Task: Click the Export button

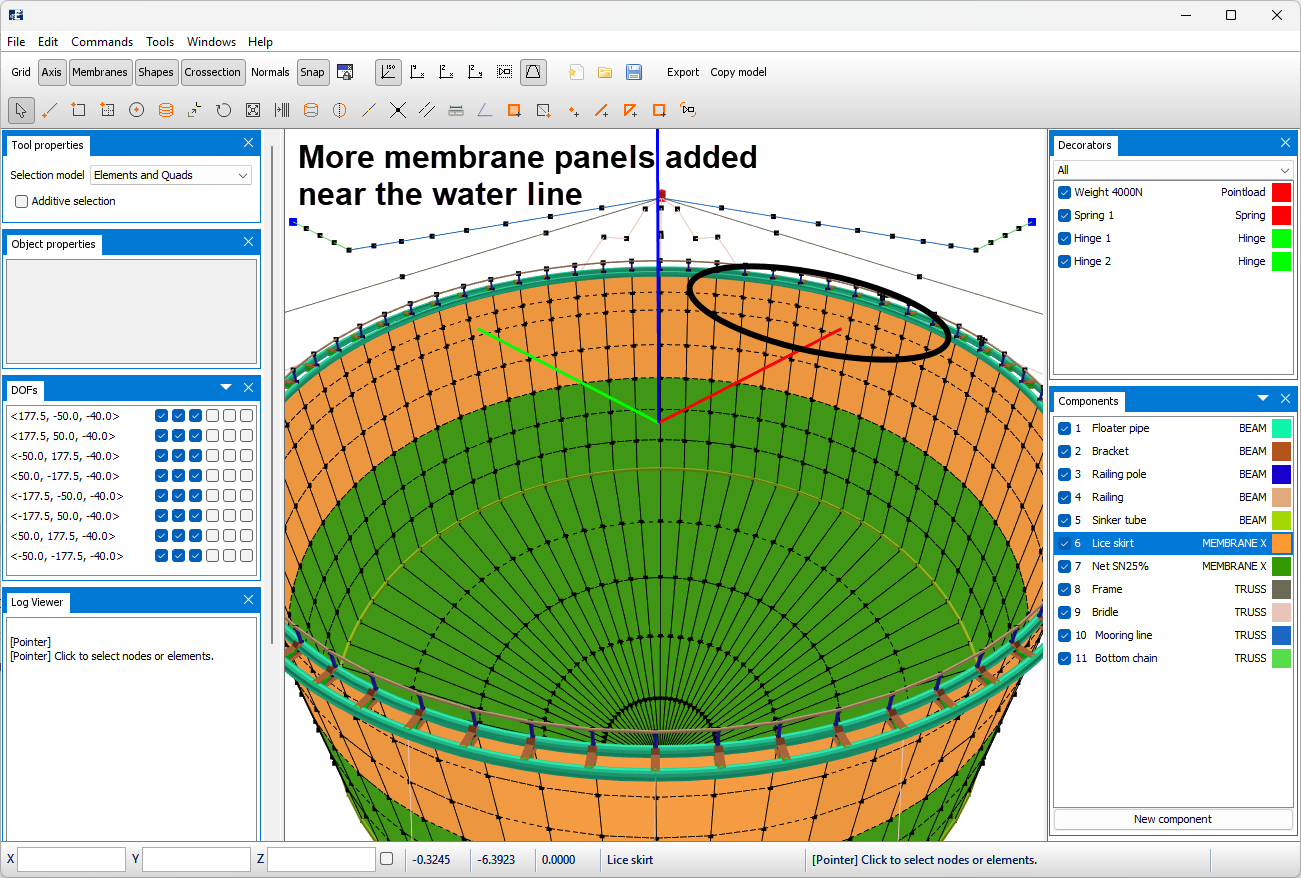Action: pos(683,72)
